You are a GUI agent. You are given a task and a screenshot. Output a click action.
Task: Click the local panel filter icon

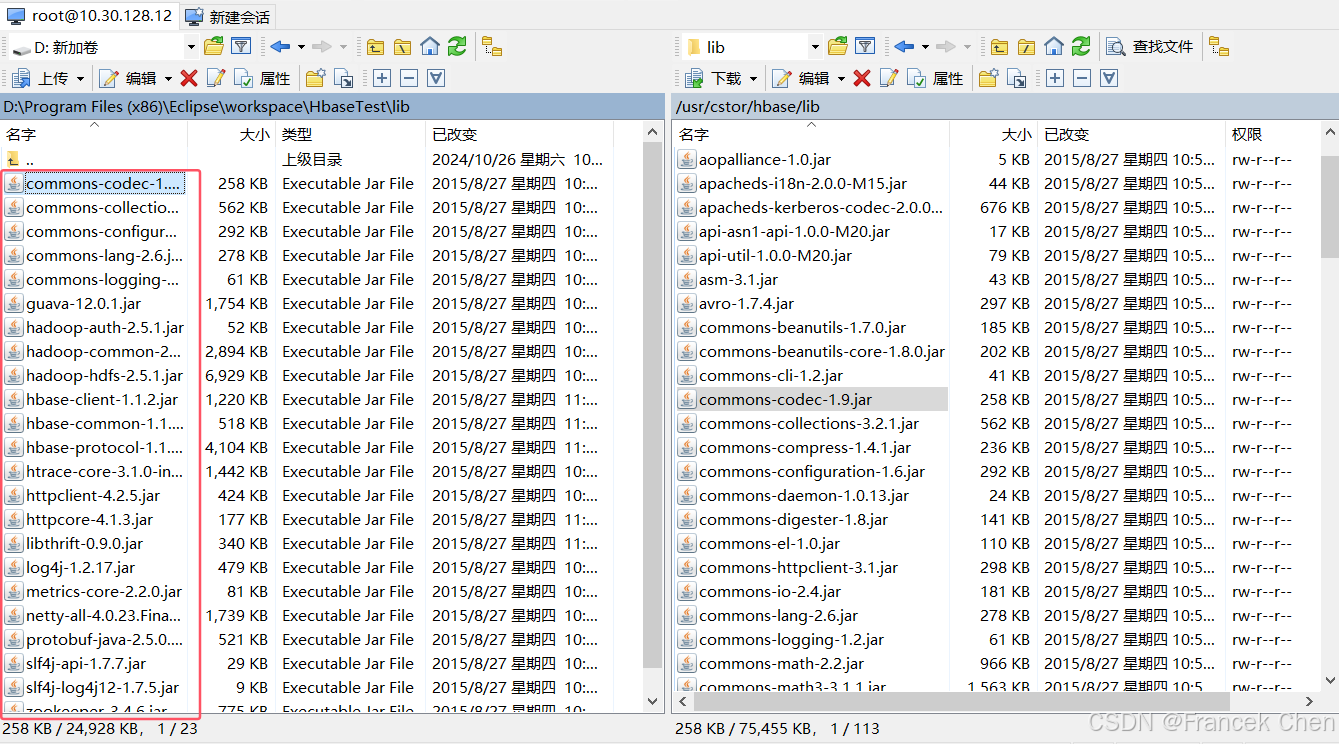click(241, 47)
